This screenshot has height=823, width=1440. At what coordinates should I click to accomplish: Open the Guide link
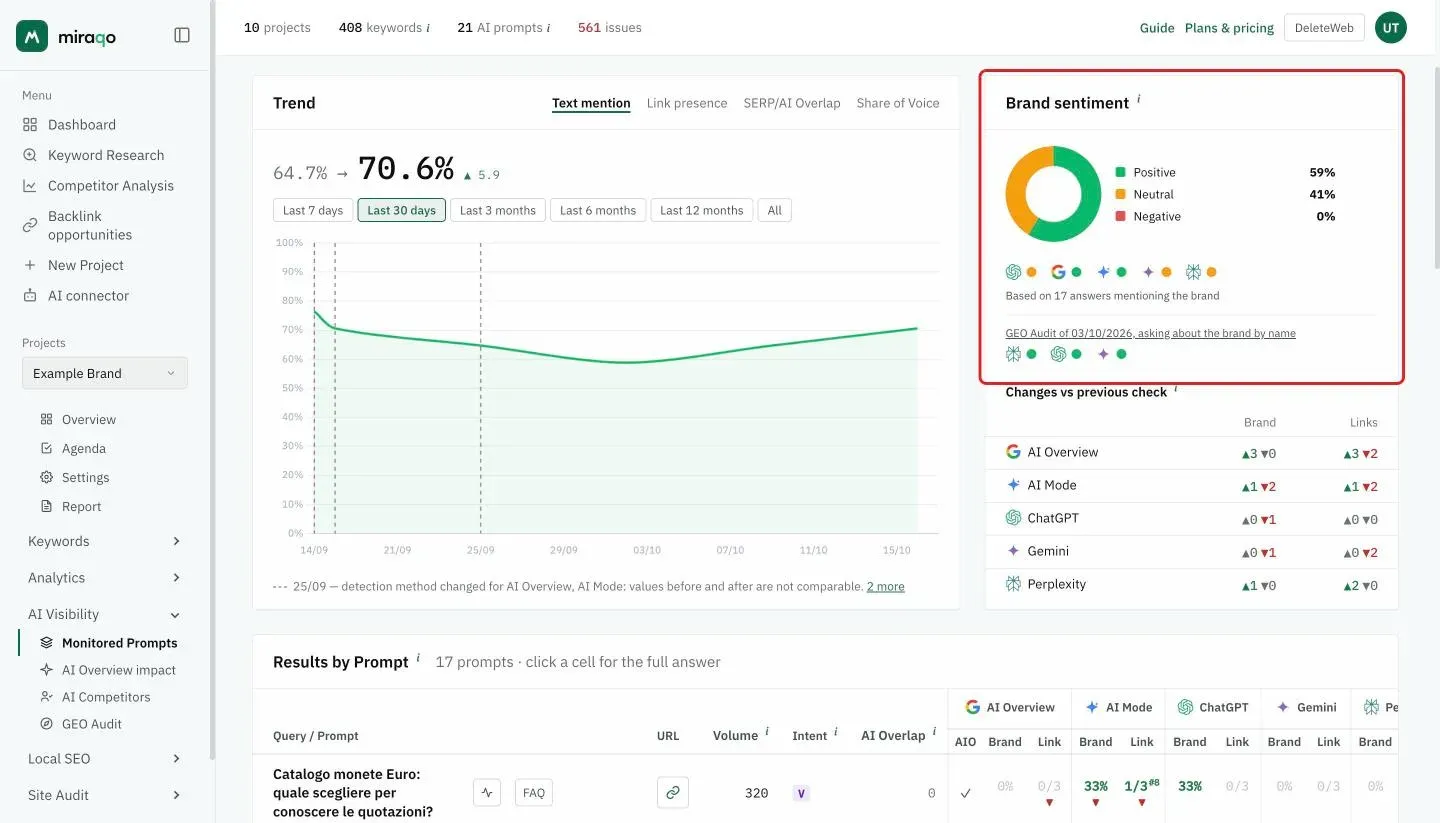point(1157,28)
